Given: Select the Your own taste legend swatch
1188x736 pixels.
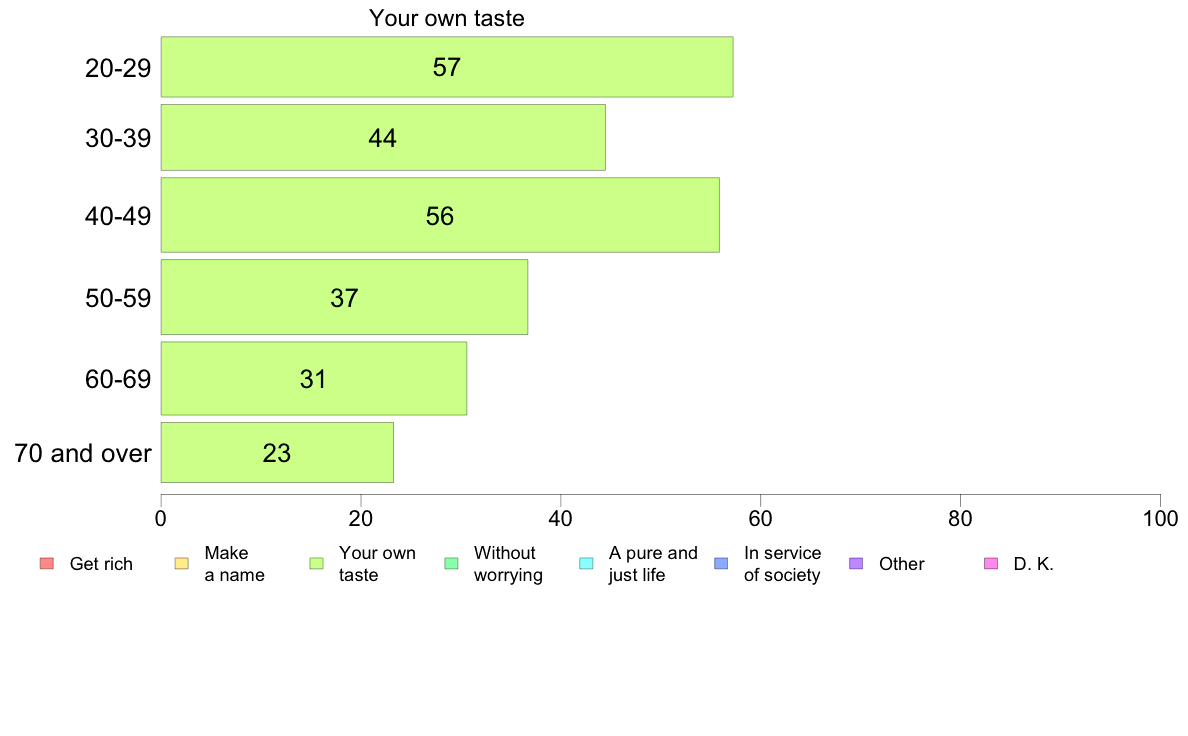Looking at the screenshot, I should pyautogui.click(x=317, y=563).
